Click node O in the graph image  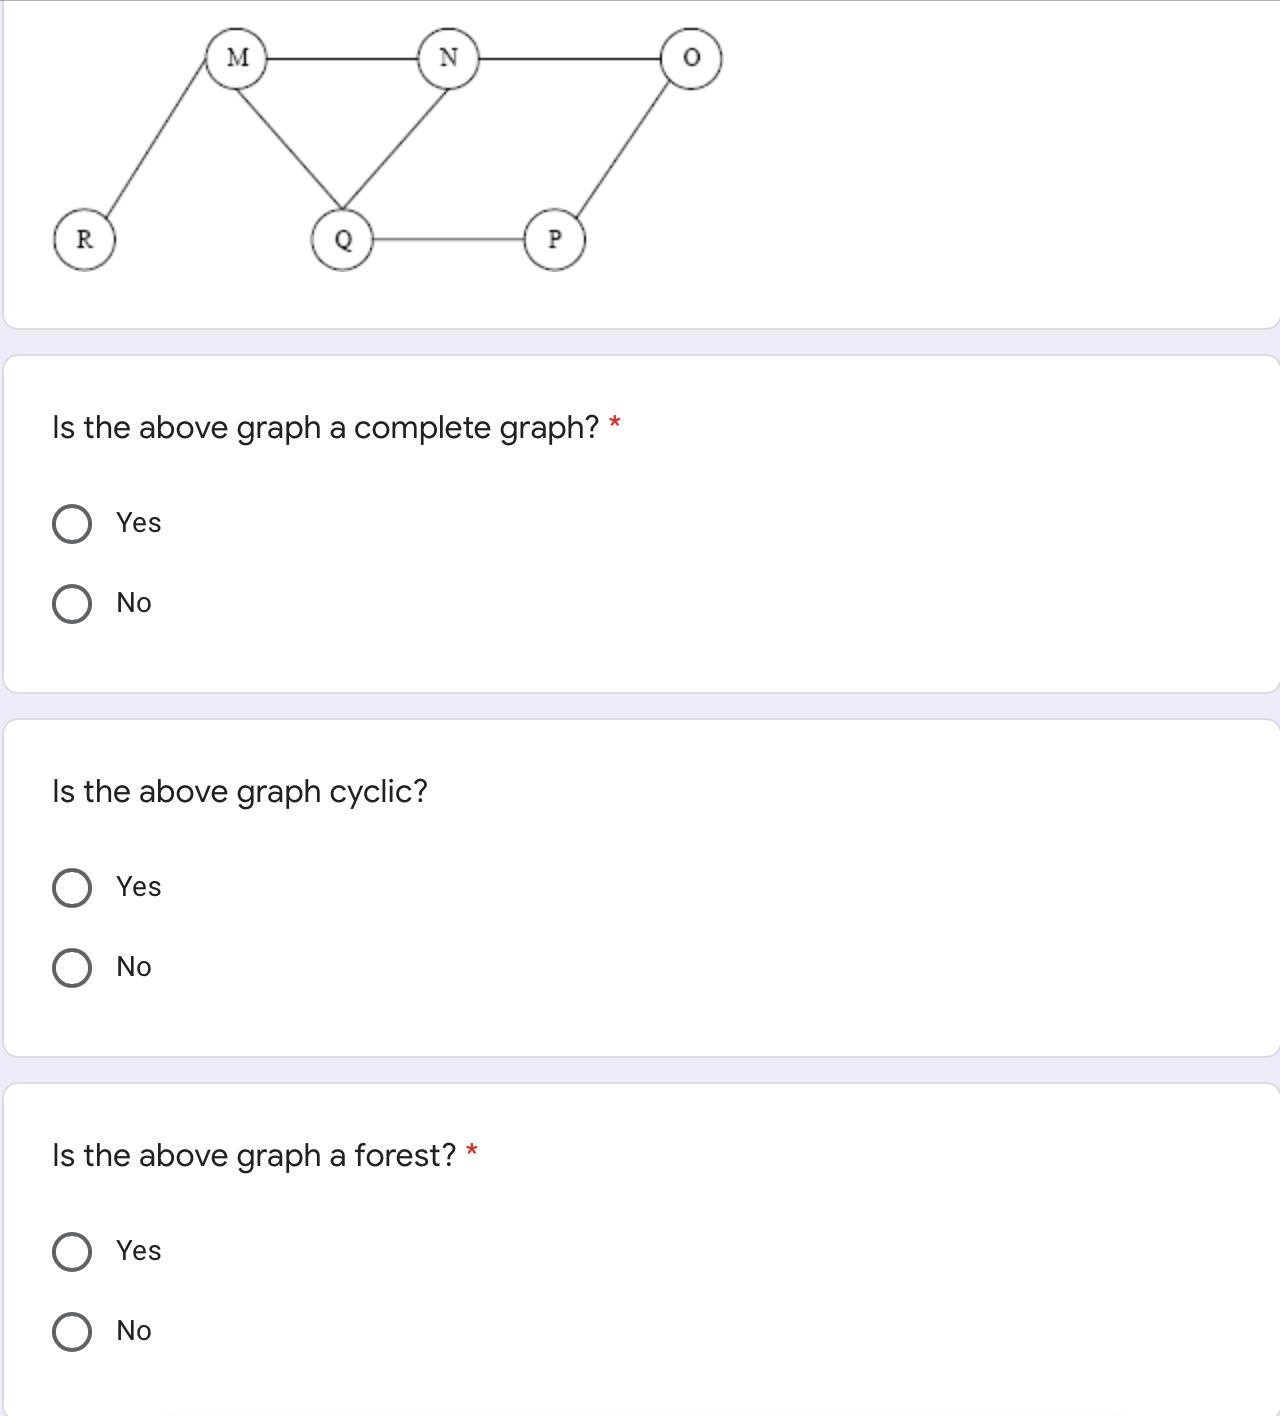[691, 58]
